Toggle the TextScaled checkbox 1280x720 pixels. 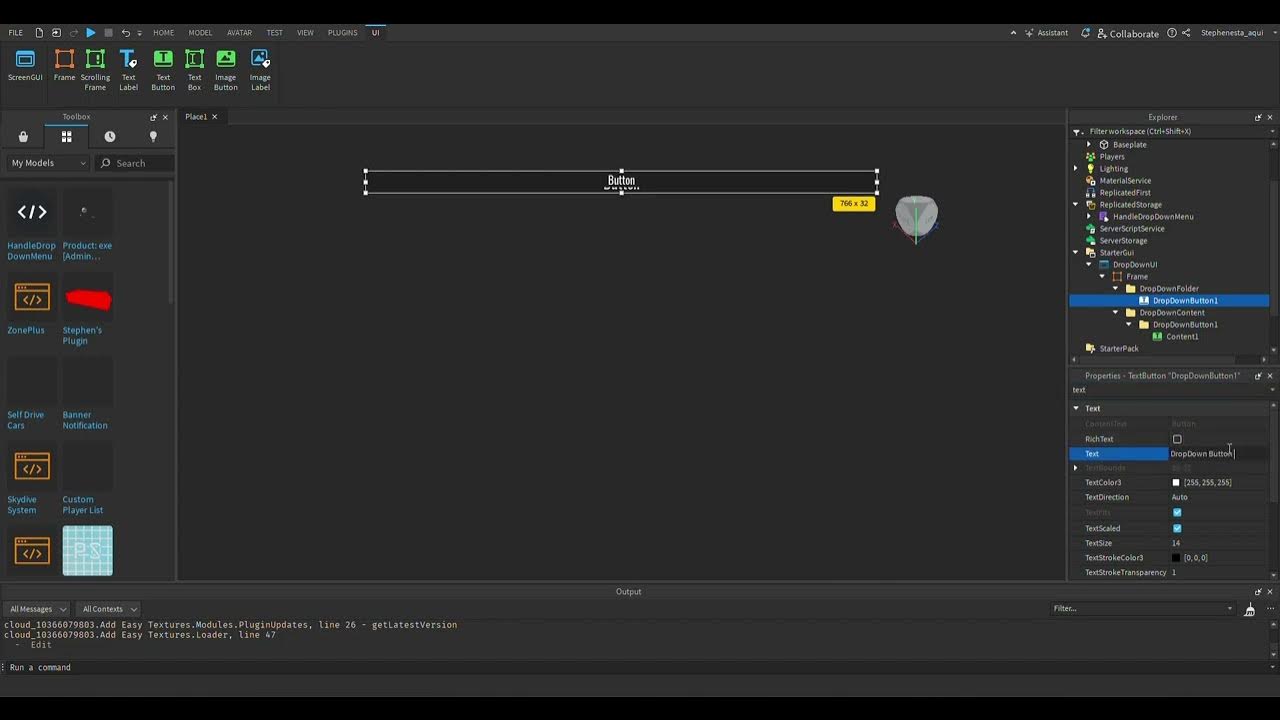[1177, 528]
